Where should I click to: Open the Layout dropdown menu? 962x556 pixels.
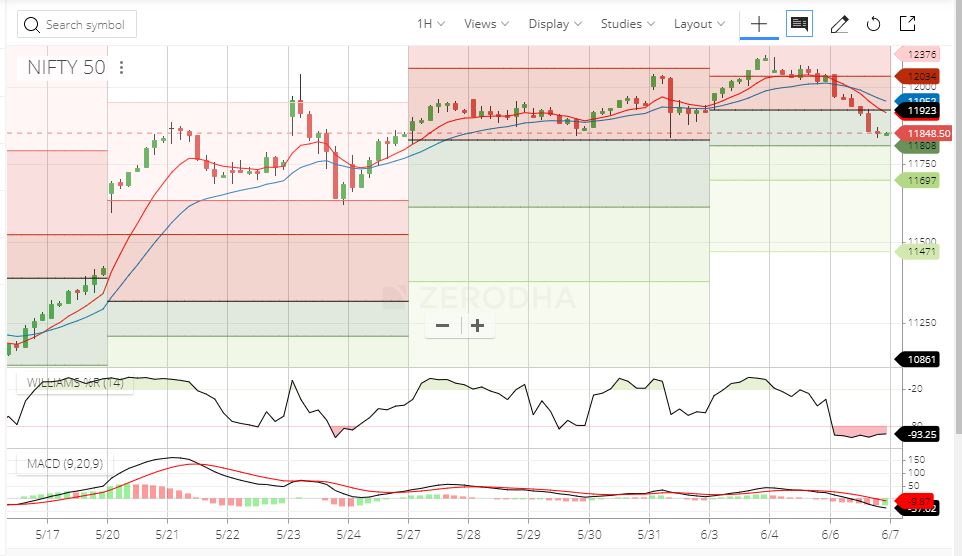[x=699, y=24]
